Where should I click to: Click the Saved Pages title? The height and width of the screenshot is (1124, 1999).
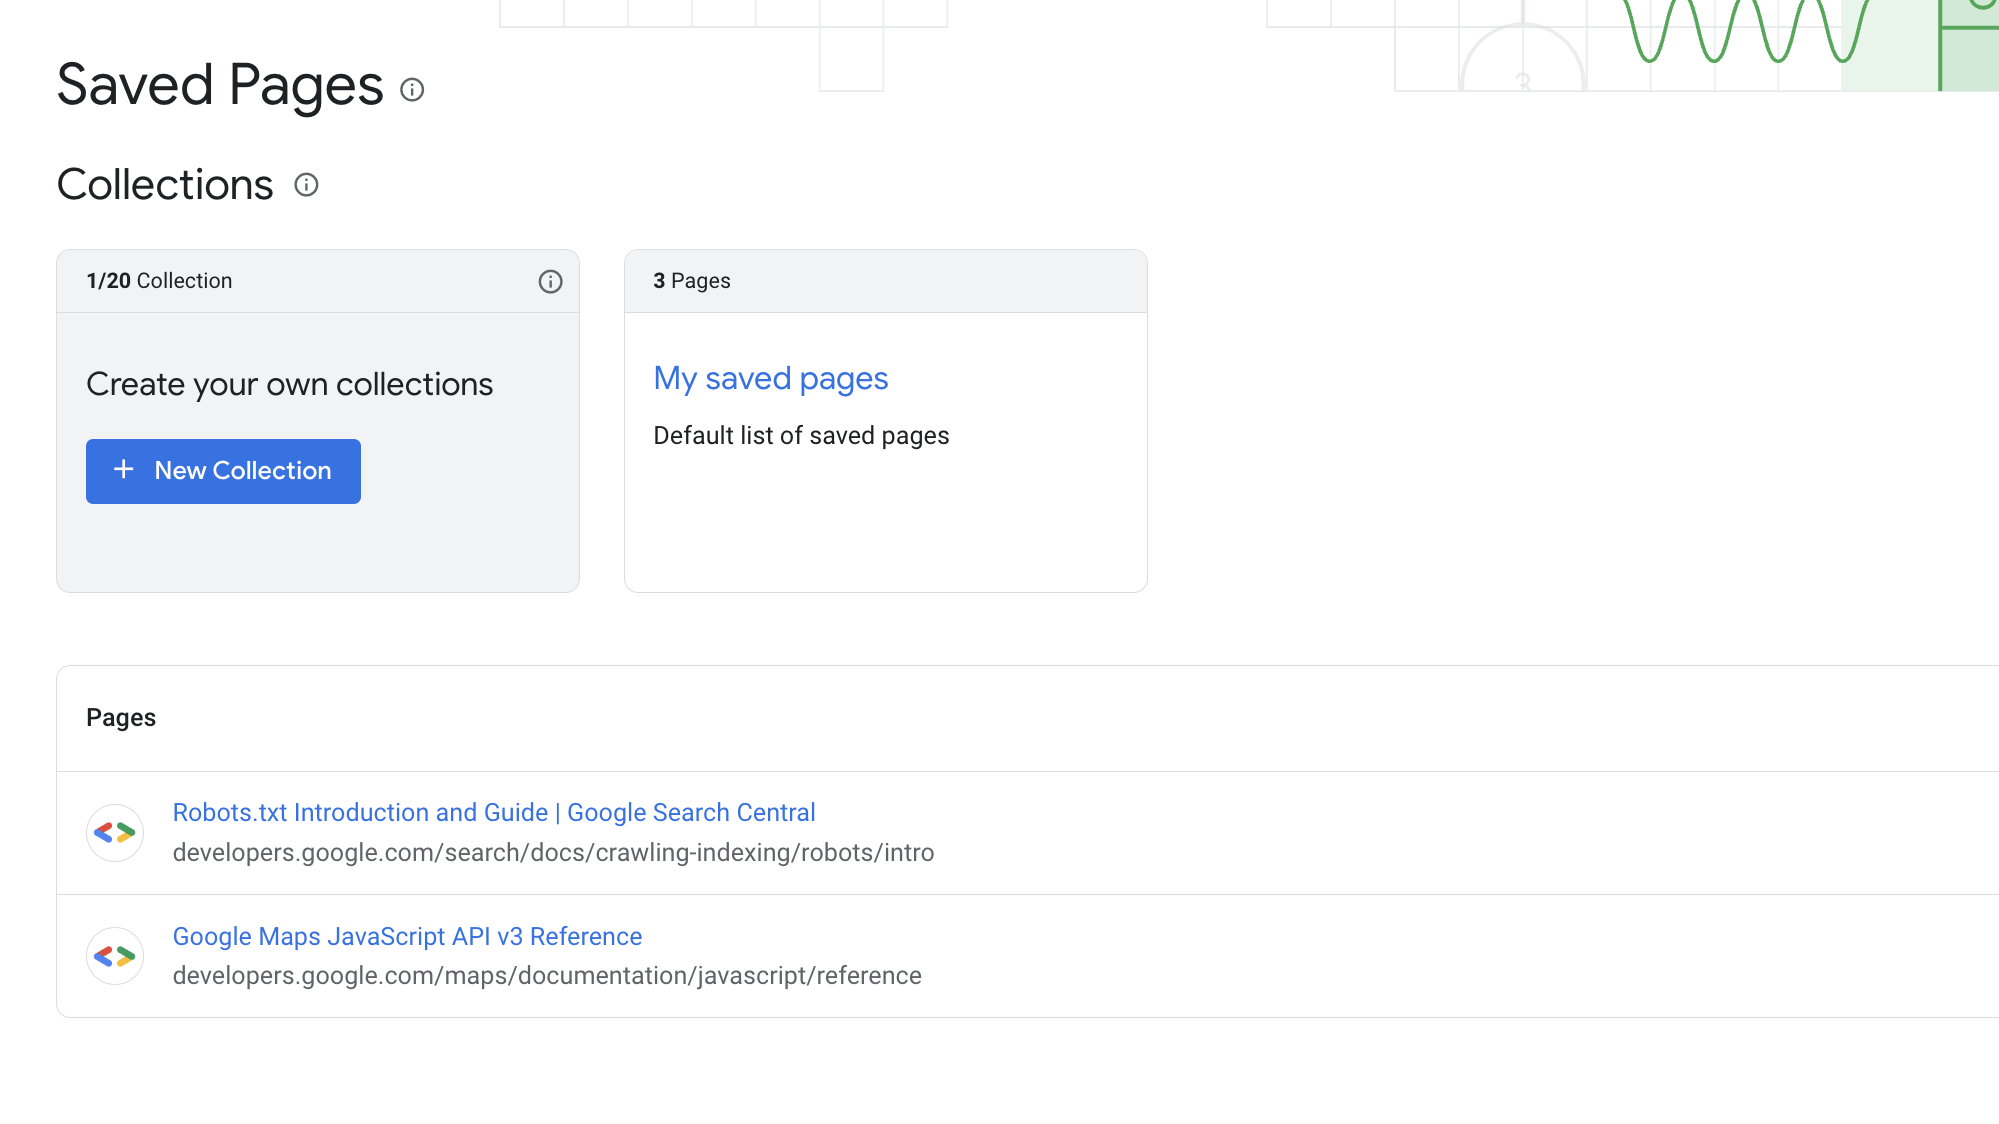220,85
